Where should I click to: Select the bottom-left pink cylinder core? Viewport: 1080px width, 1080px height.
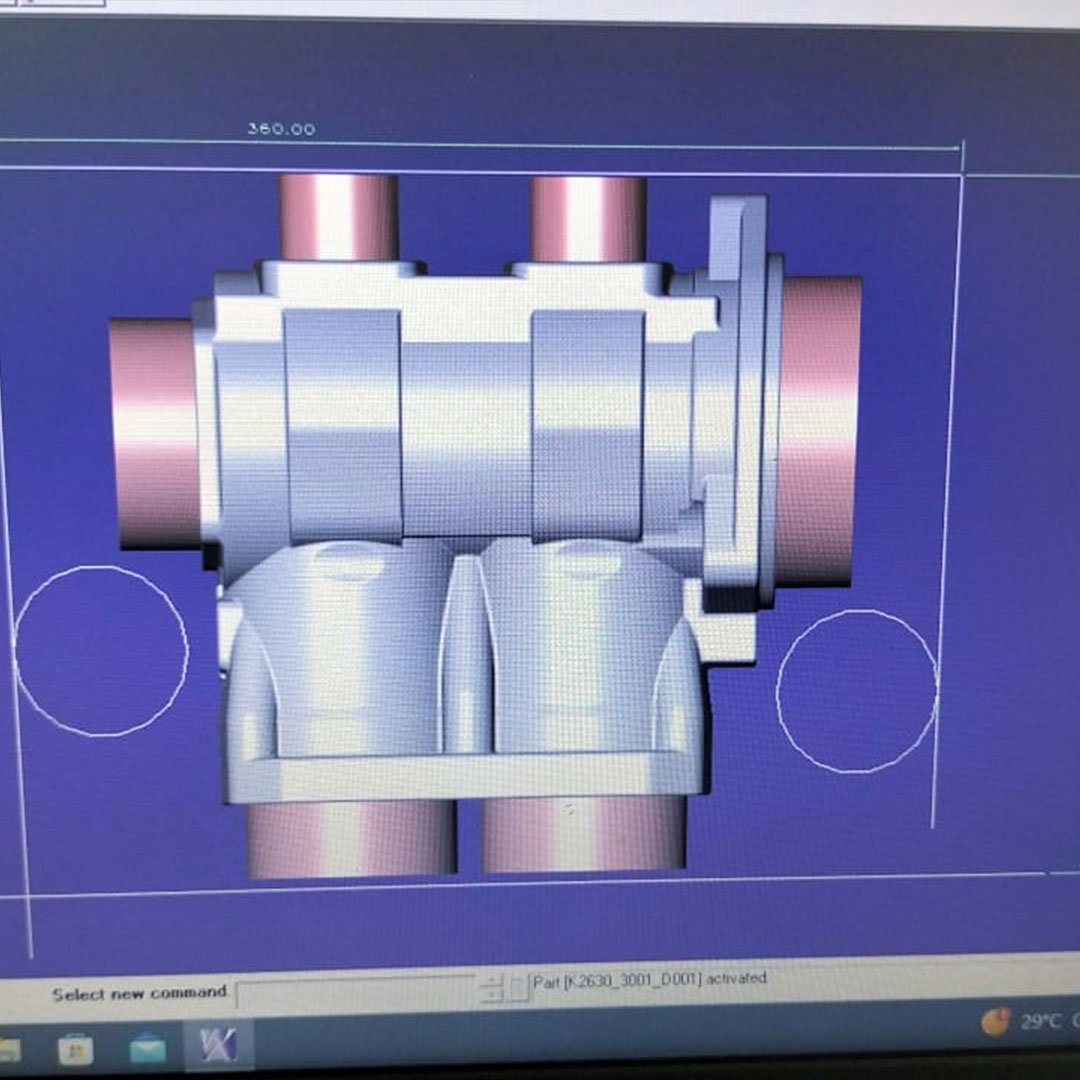[x=351, y=839]
